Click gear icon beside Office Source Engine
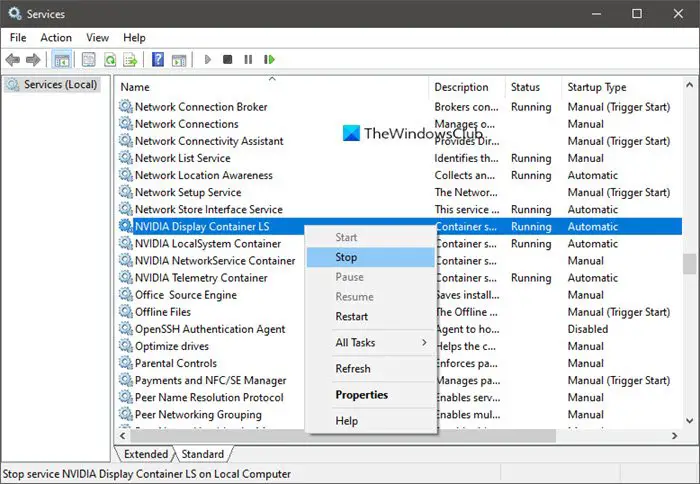 coord(125,294)
